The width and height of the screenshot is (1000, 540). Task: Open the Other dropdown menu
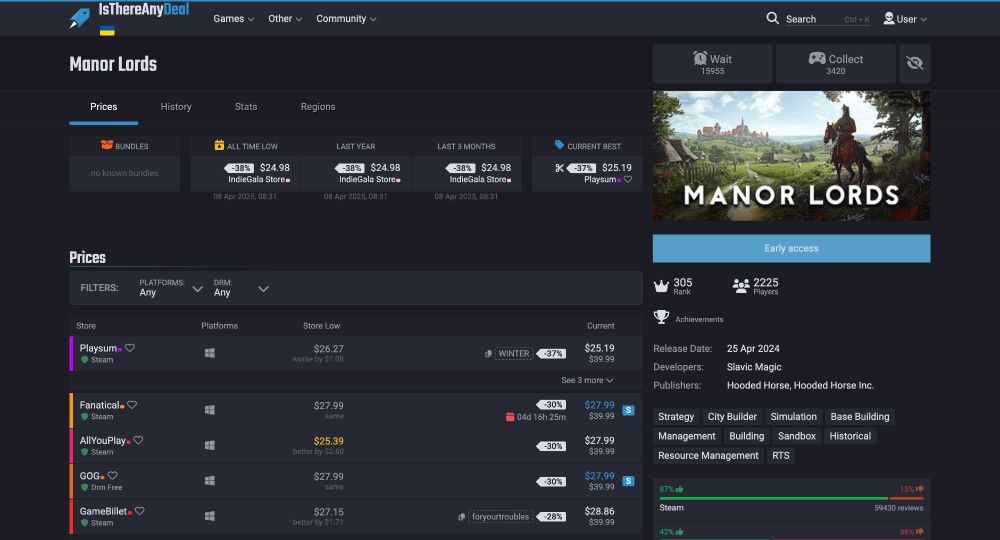click(285, 18)
